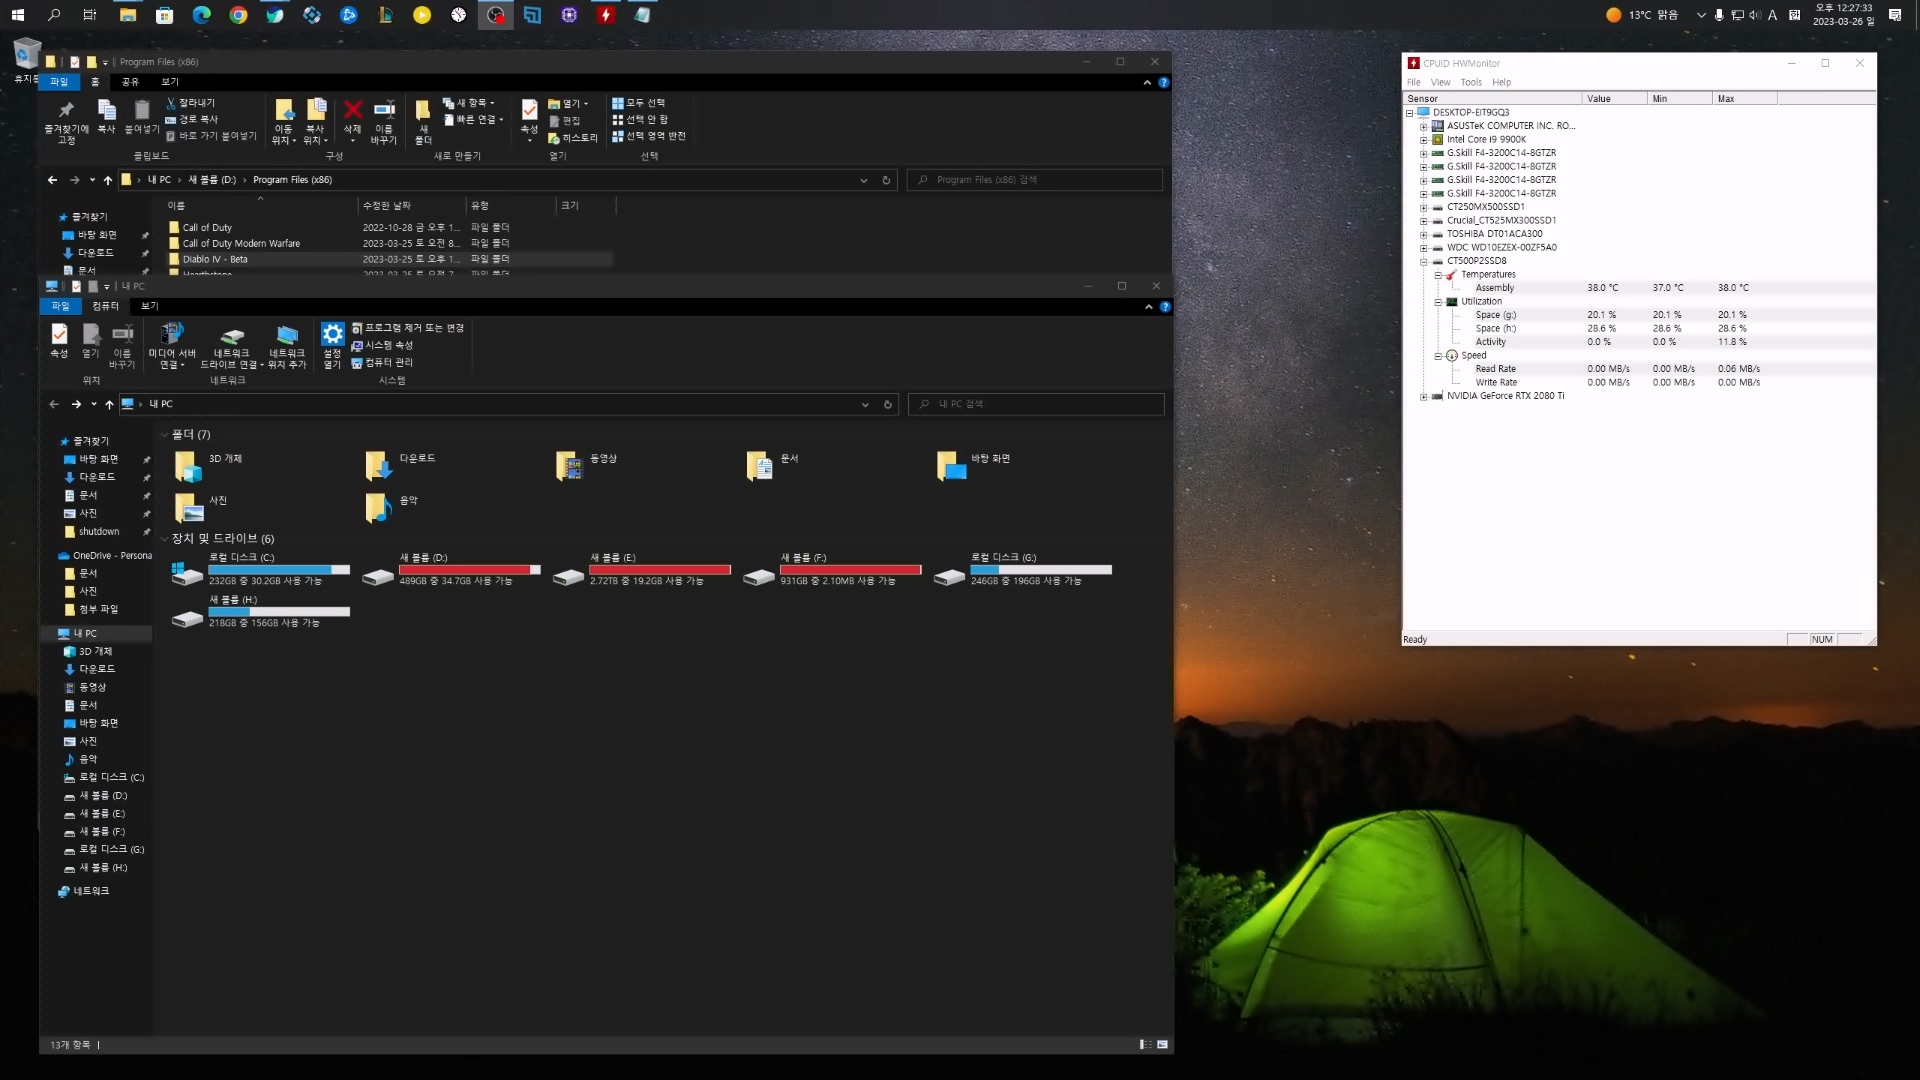
Task: Click the Windows Start button
Action: pos(17,15)
